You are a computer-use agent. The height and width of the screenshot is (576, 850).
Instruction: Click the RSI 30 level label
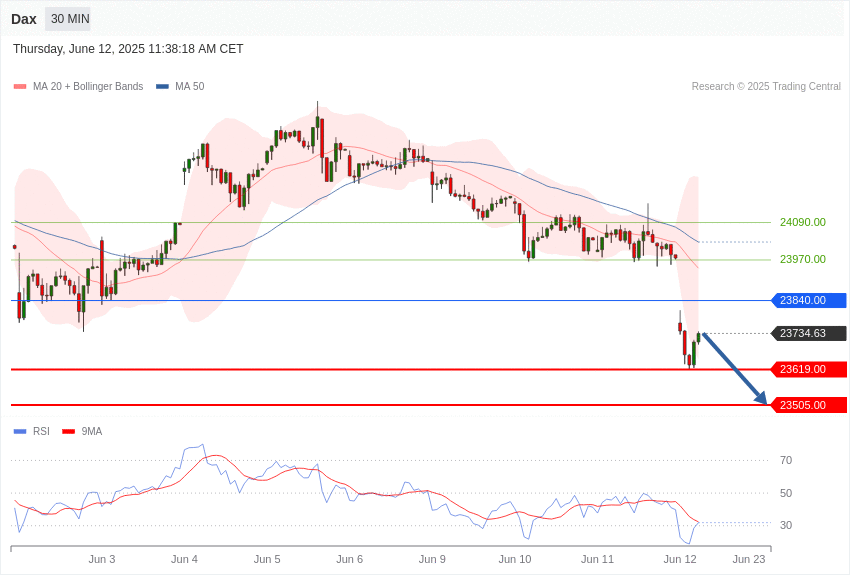tap(786, 525)
